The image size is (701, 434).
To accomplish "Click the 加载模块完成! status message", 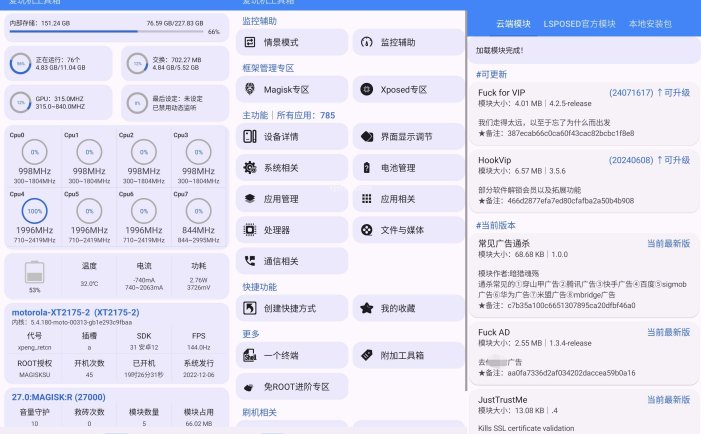I will 499,50.
